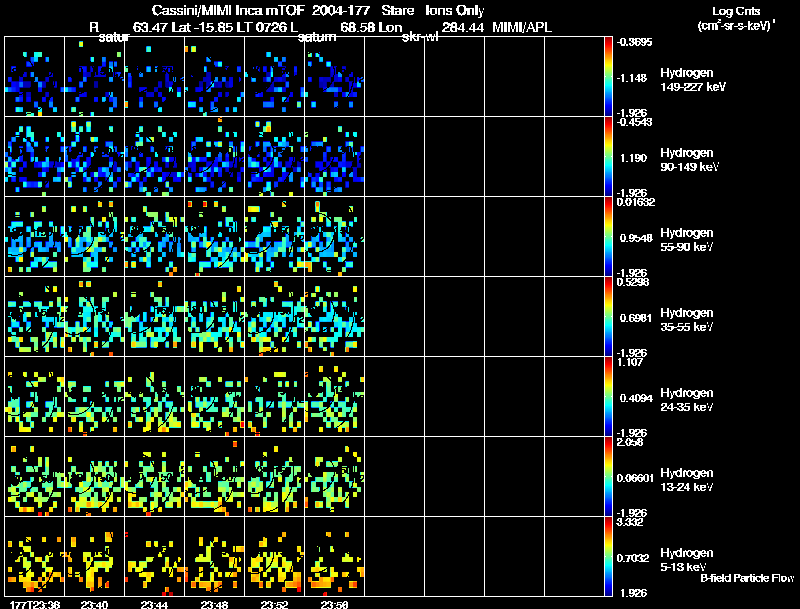Click the '0.9548' color scale value
The width and height of the screenshot is (800, 609).
click(636, 238)
